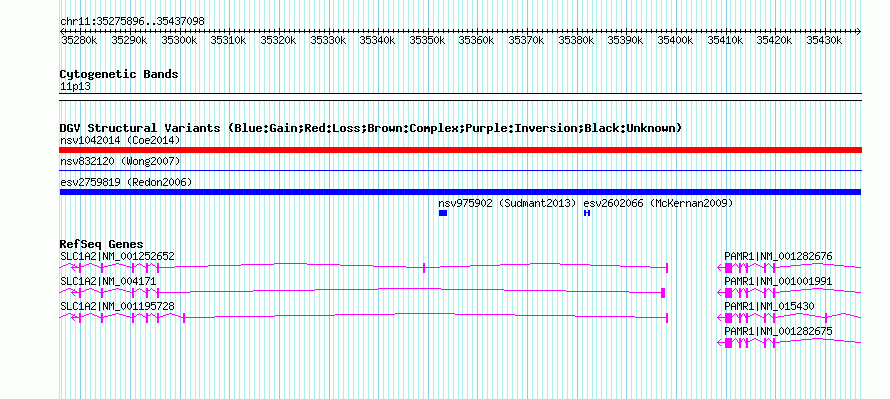The height and width of the screenshot is (399, 890).
Task: Click the SLC1A2|NM_004171 transcript label
Action: pos(108,281)
